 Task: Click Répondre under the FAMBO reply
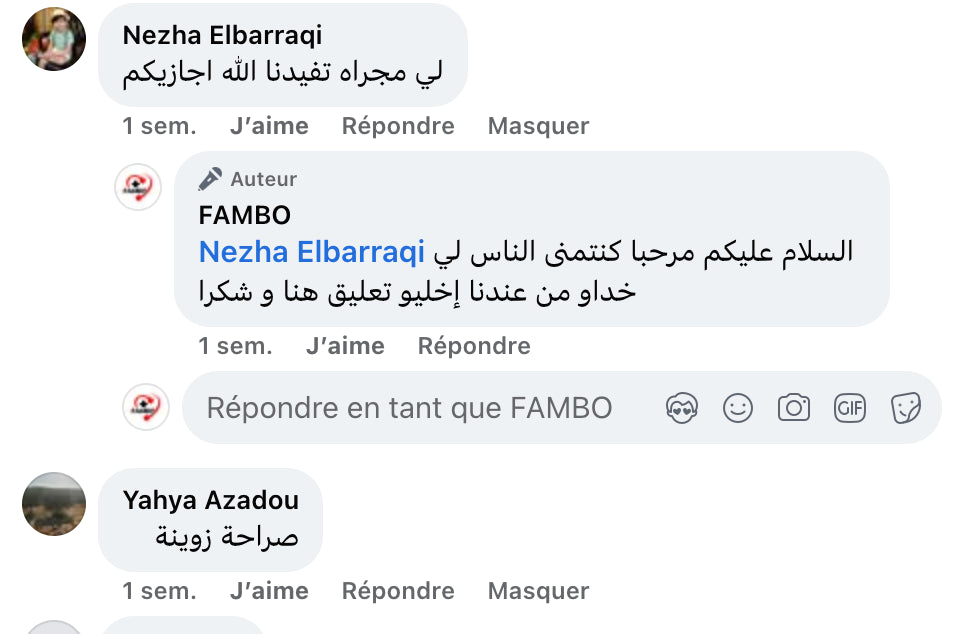[474, 346]
